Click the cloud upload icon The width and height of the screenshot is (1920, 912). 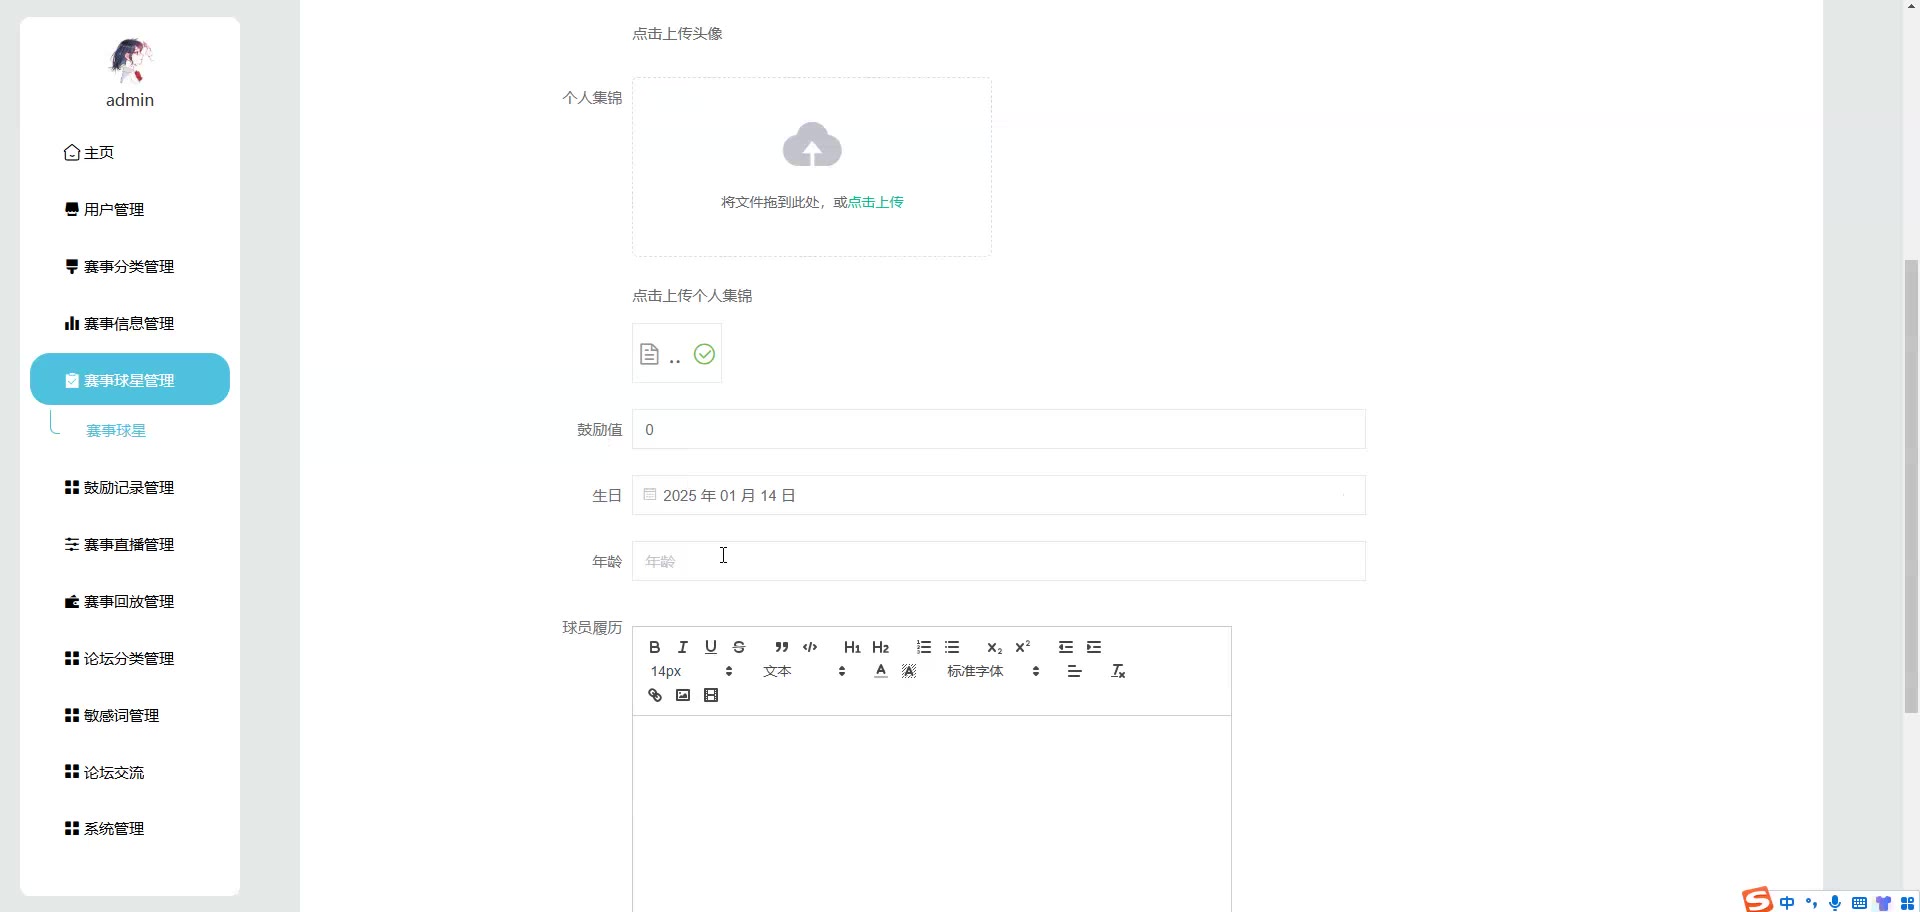(812, 145)
